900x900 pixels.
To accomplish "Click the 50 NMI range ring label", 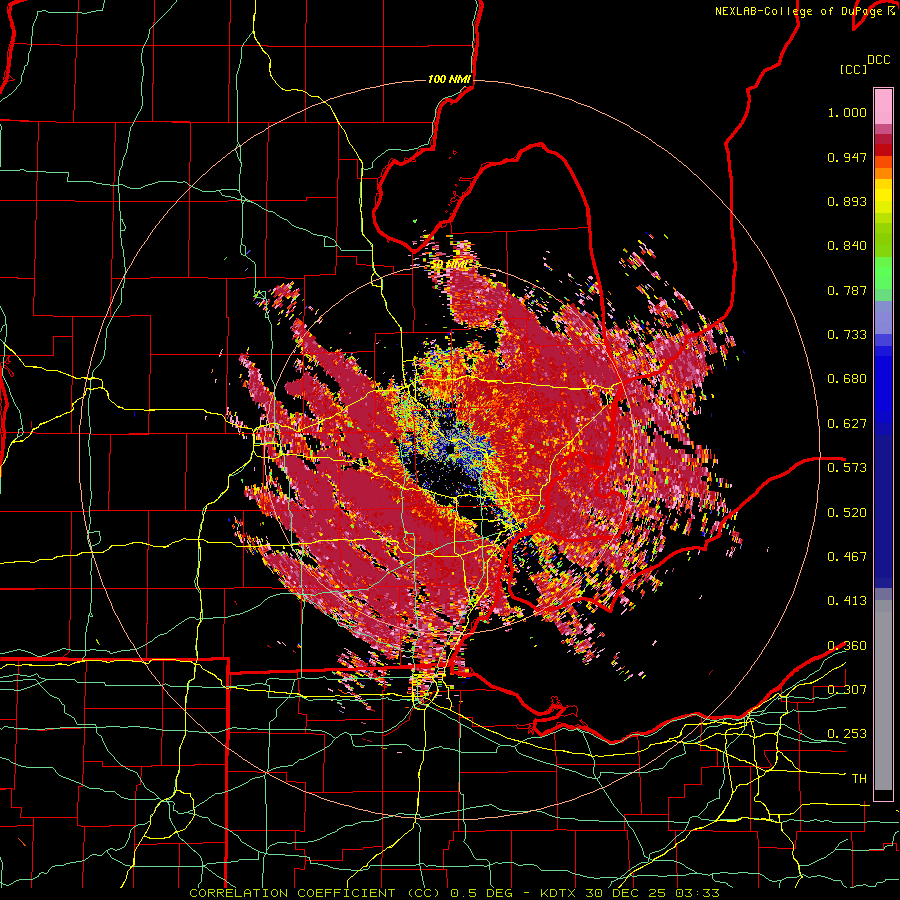I will point(451,265).
